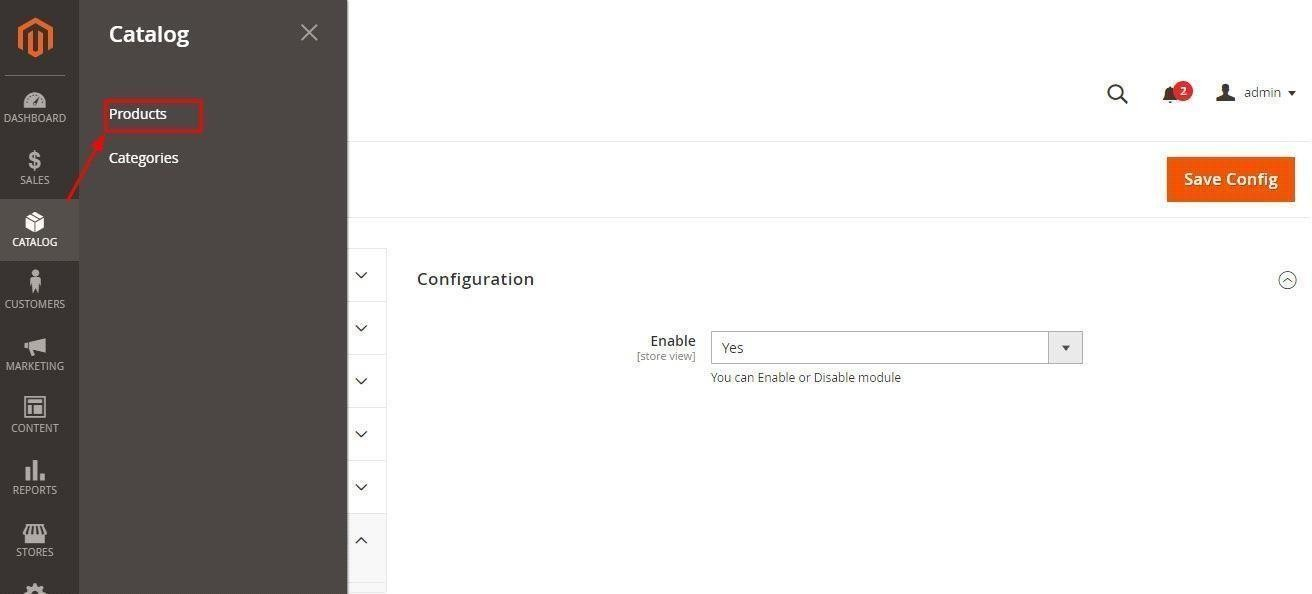
Task: Open the Dashboard sidebar section
Action: (x=35, y=108)
